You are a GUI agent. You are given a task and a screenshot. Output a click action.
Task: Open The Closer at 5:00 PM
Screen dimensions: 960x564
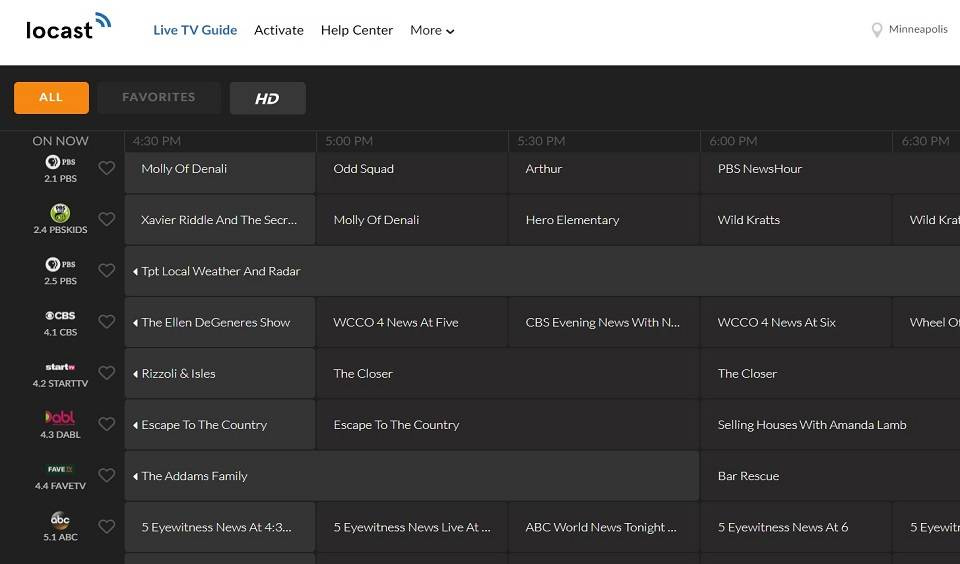pyautogui.click(x=508, y=374)
